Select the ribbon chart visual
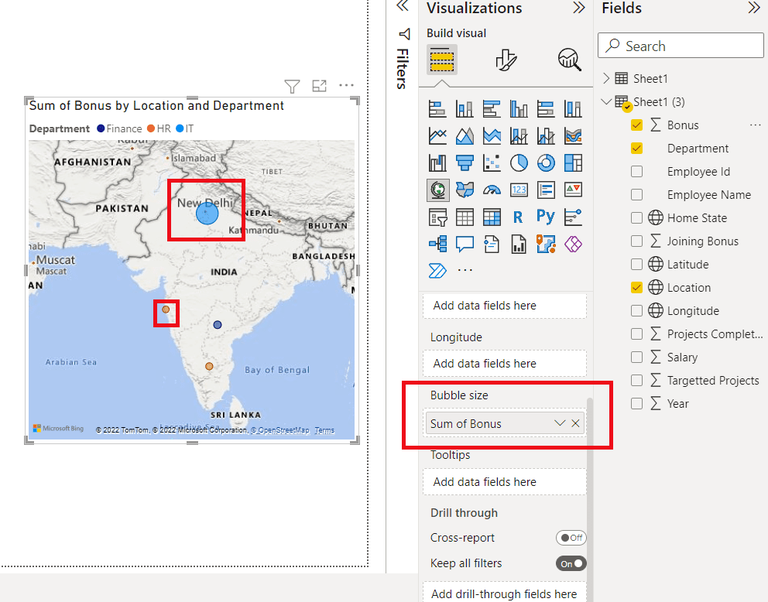Screen dimensions: 768x602 573,136
